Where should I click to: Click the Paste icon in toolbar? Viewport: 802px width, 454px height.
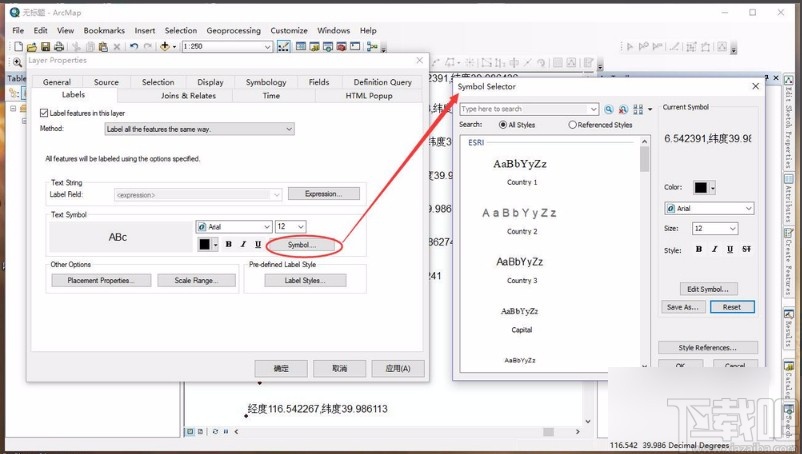pyautogui.click(x=103, y=47)
